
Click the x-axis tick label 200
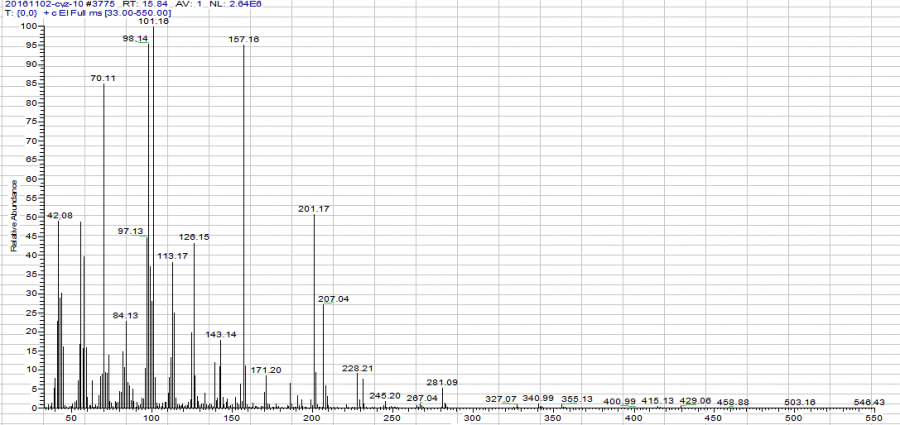(313, 418)
